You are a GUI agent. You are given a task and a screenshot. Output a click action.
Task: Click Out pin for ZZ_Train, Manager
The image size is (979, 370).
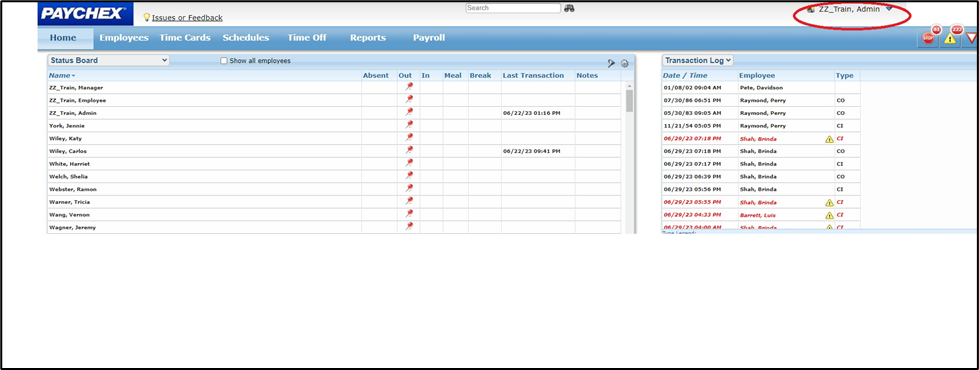pyautogui.click(x=409, y=87)
